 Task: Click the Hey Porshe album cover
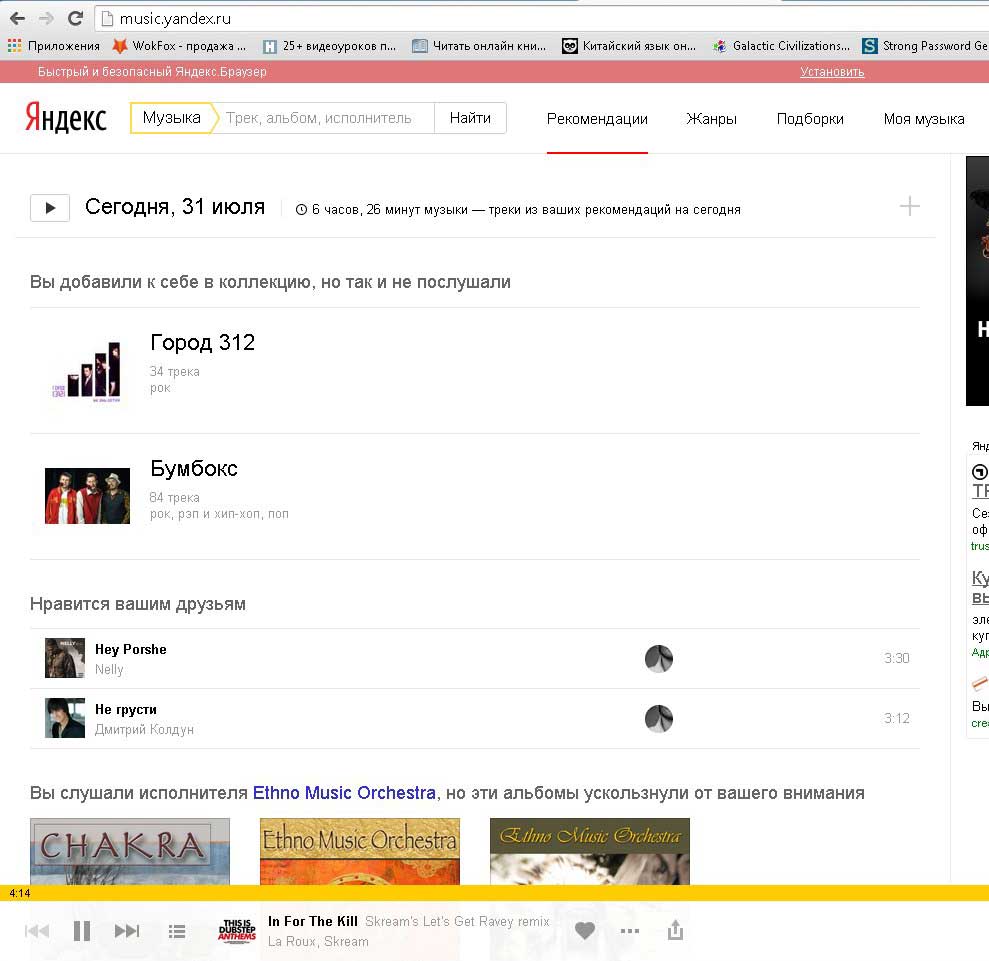64,658
